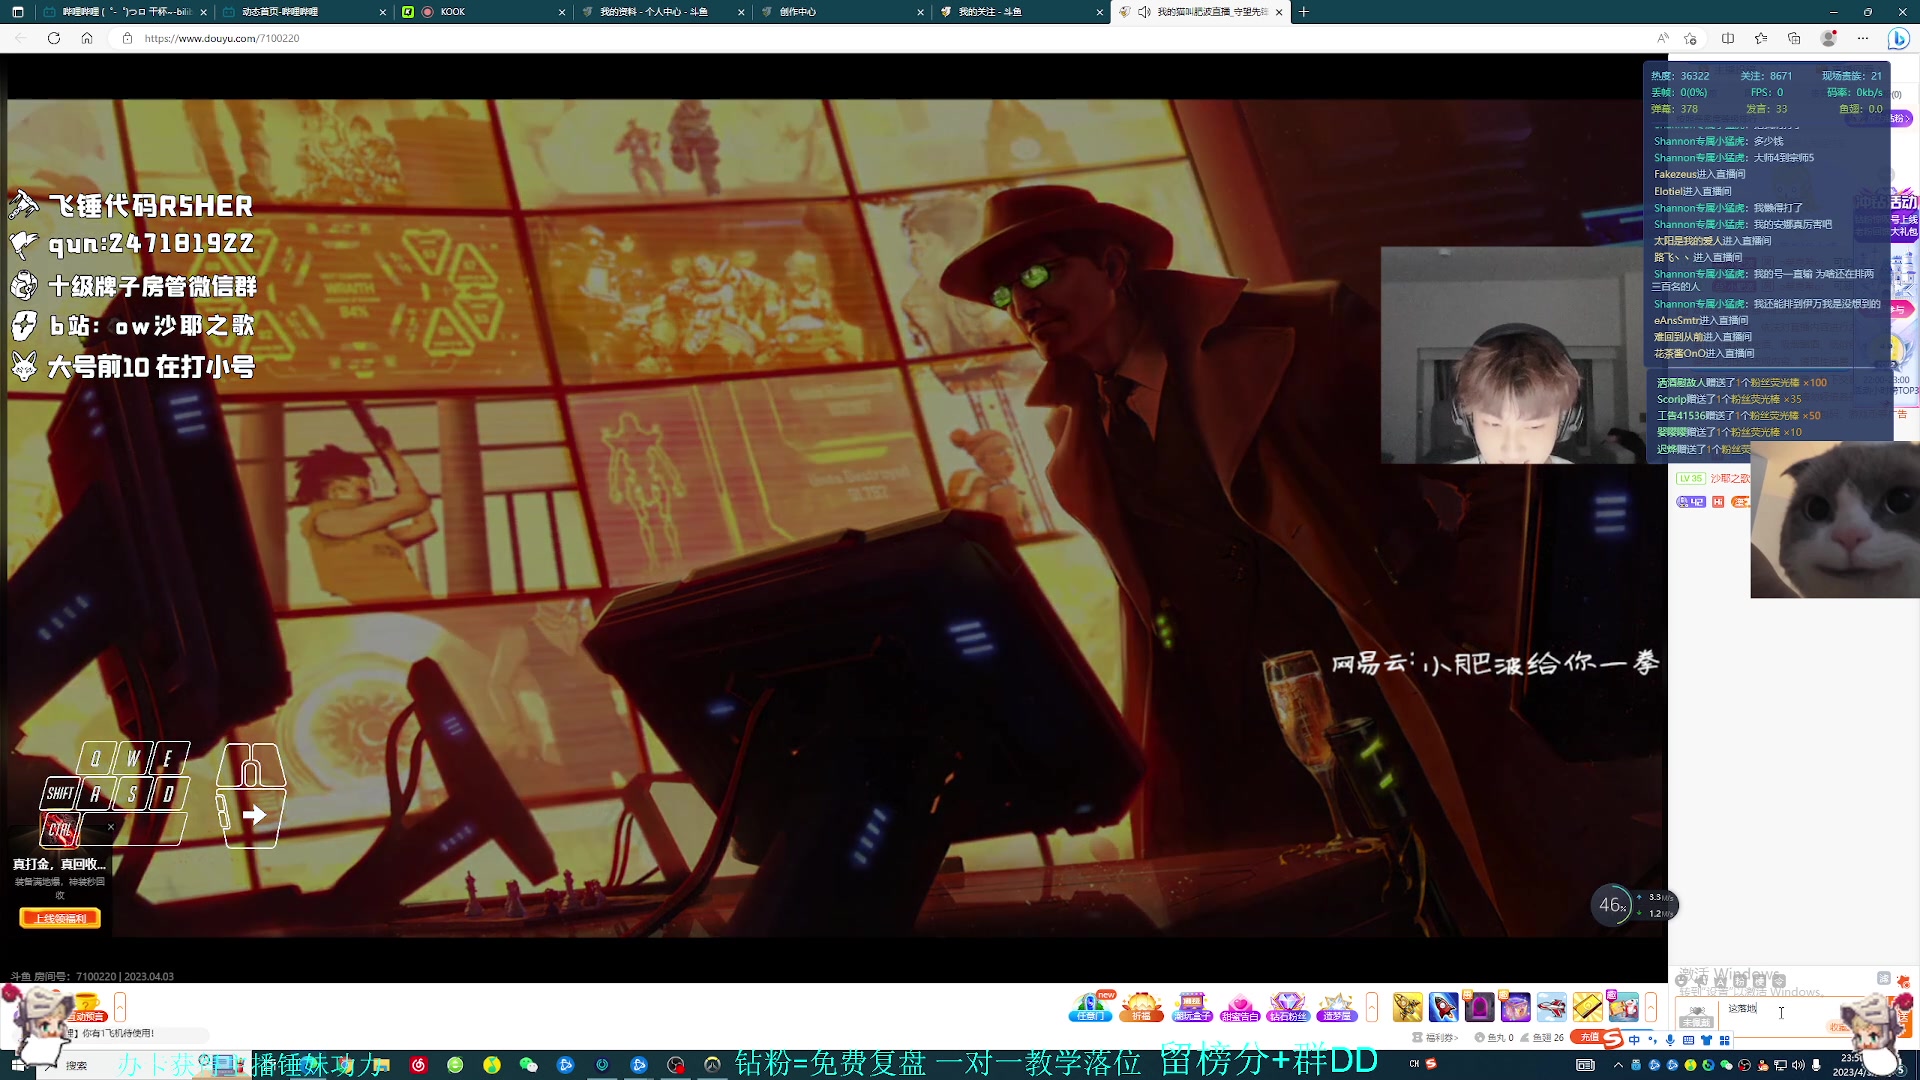Open the 造梦屋 activity icon
The height and width of the screenshot is (1080, 1920).
(x=1337, y=1007)
